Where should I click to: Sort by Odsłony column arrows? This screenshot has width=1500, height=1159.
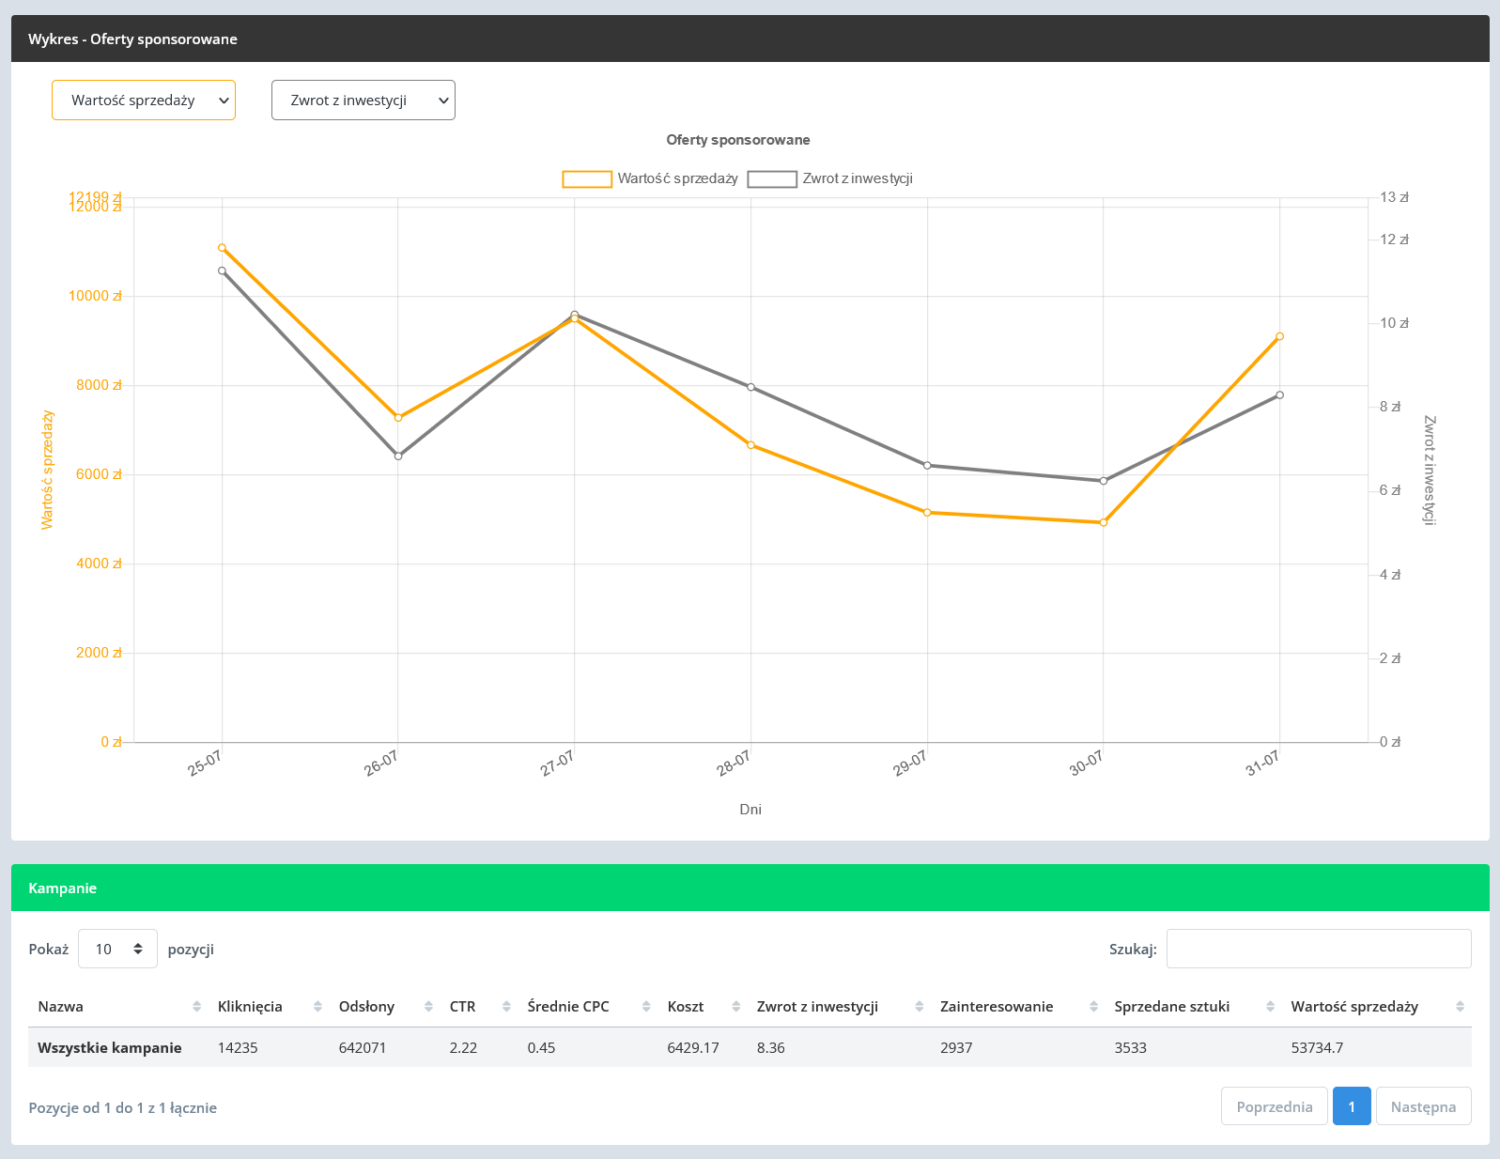click(429, 1007)
